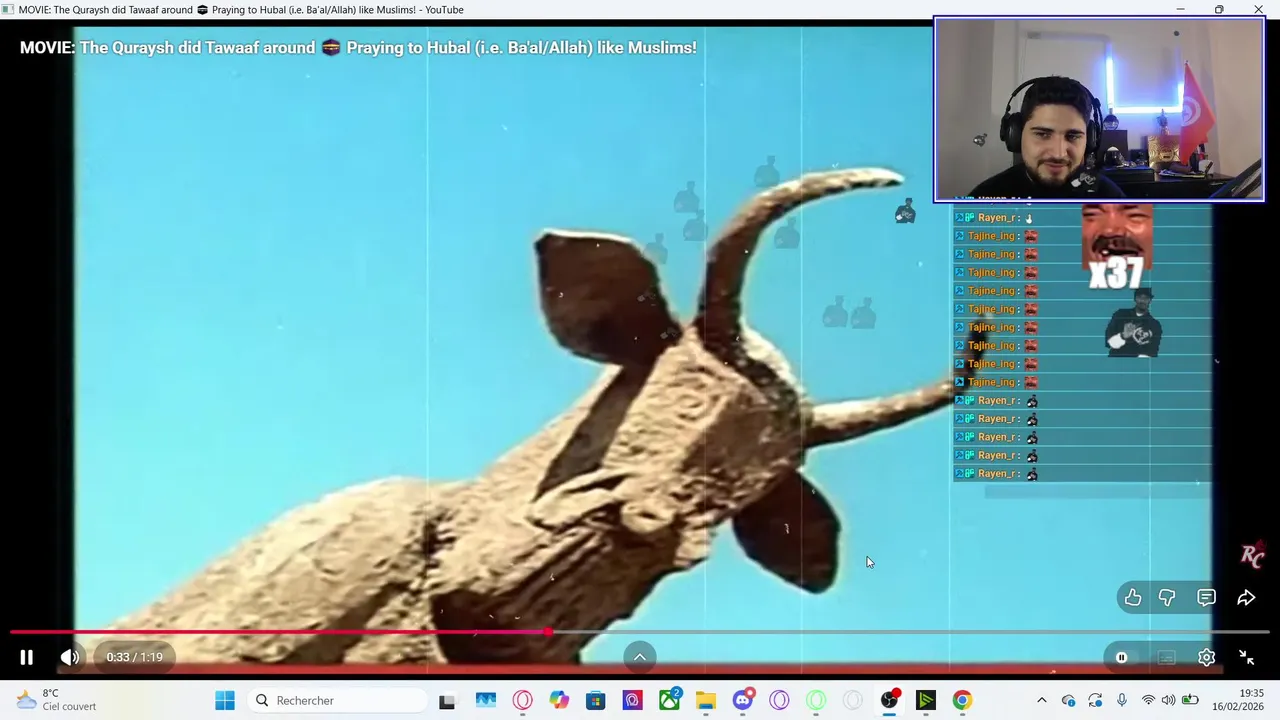Exit full screen mode
This screenshot has height=720, width=1280.
pos(1246,657)
